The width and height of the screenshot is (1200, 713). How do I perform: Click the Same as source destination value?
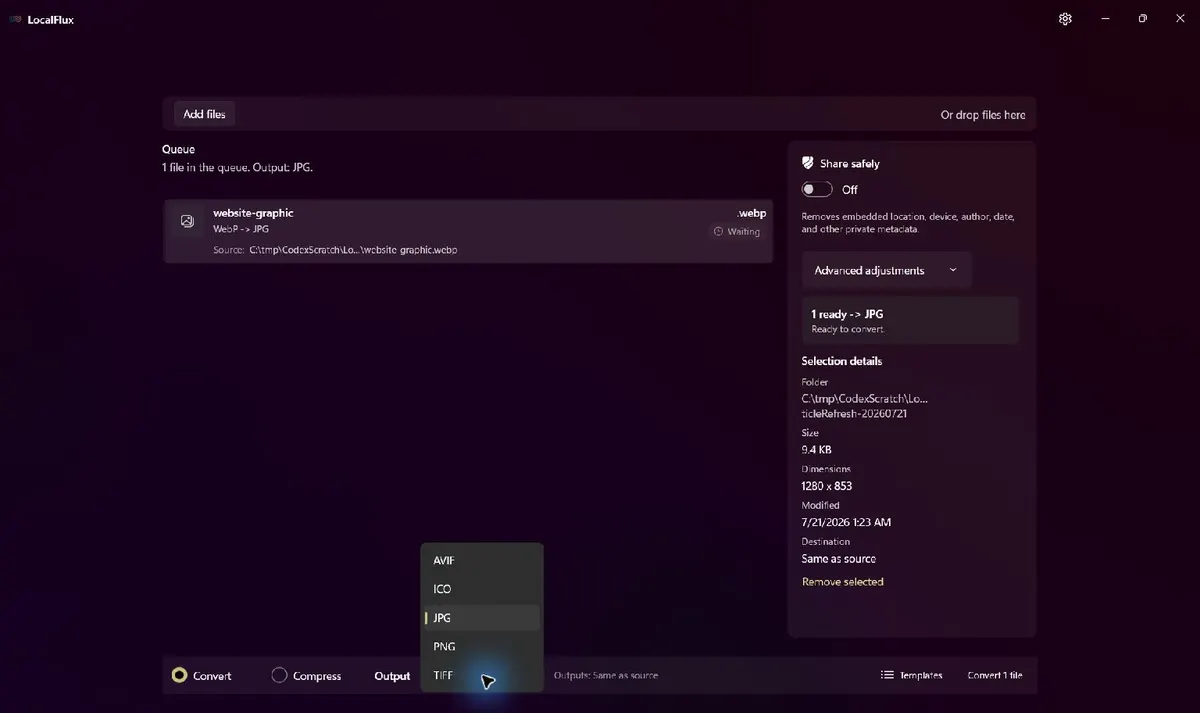tap(838, 559)
